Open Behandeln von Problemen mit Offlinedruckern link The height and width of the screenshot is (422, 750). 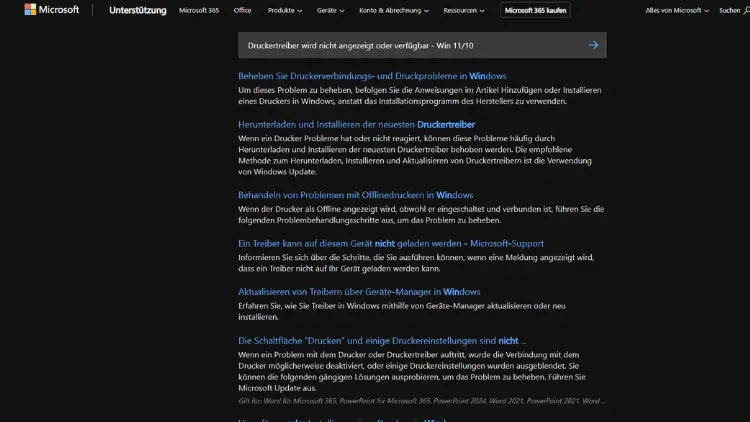(x=355, y=195)
